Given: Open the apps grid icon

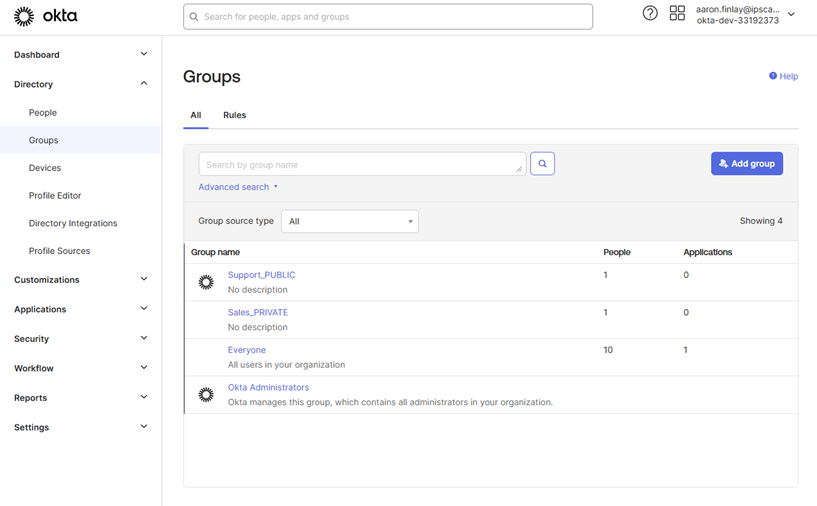Looking at the screenshot, I should pyautogui.click(x=677, y=13).
